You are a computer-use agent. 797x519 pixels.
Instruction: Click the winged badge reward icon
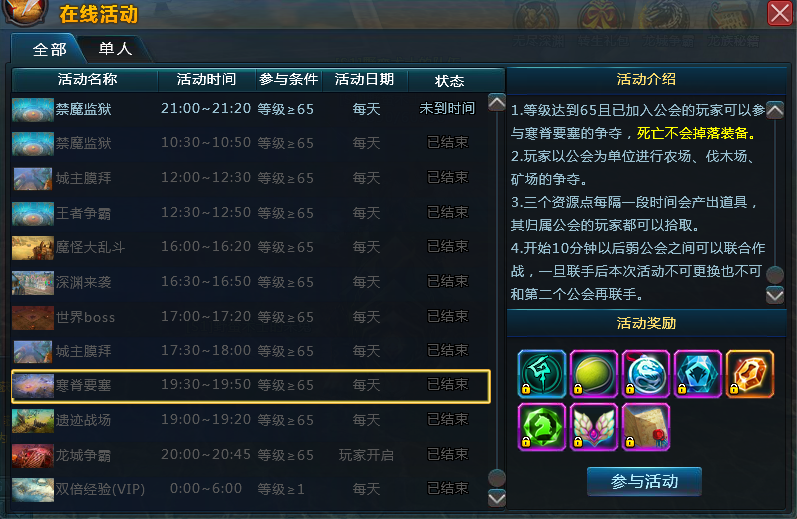tap(594, 427)
